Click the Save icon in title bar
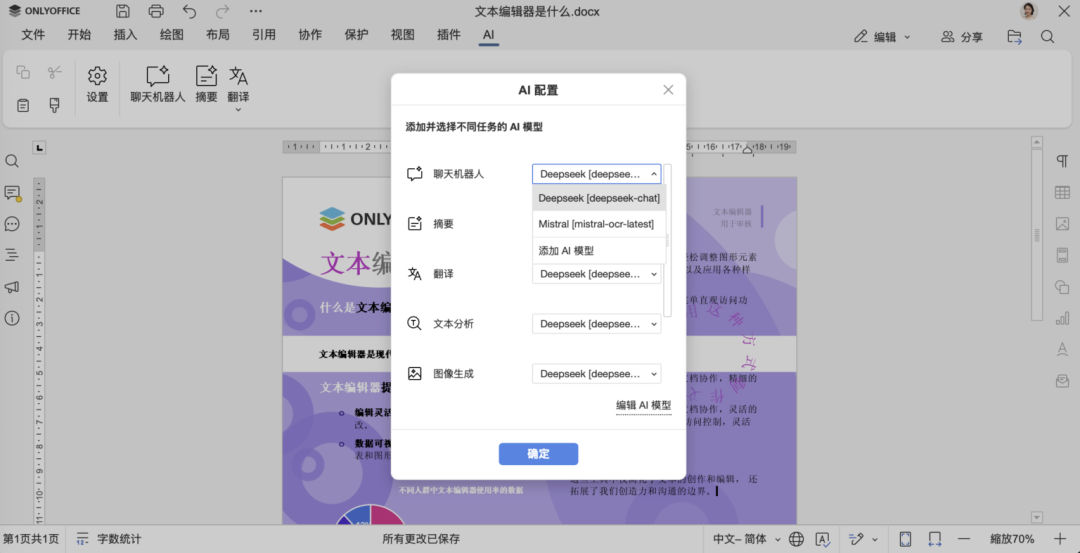1080x553 pixels. pyautogui.click(x=123, y=11)
